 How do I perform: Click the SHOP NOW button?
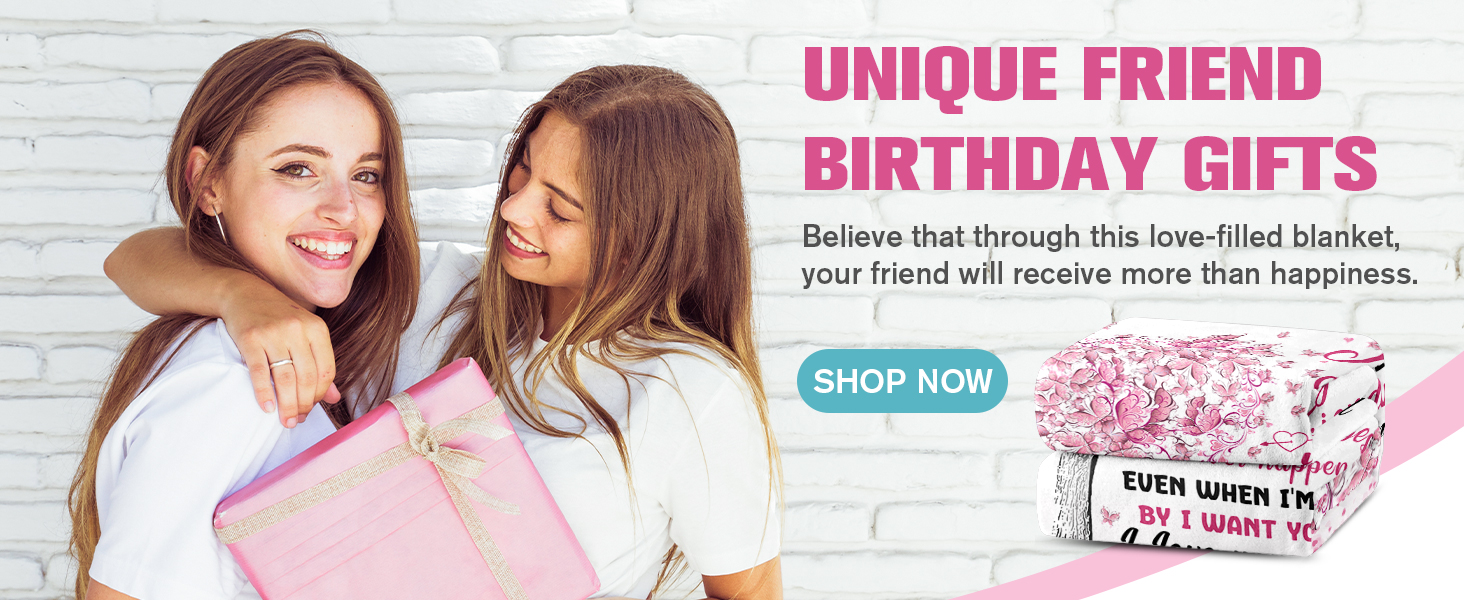(x=902, y=381)
